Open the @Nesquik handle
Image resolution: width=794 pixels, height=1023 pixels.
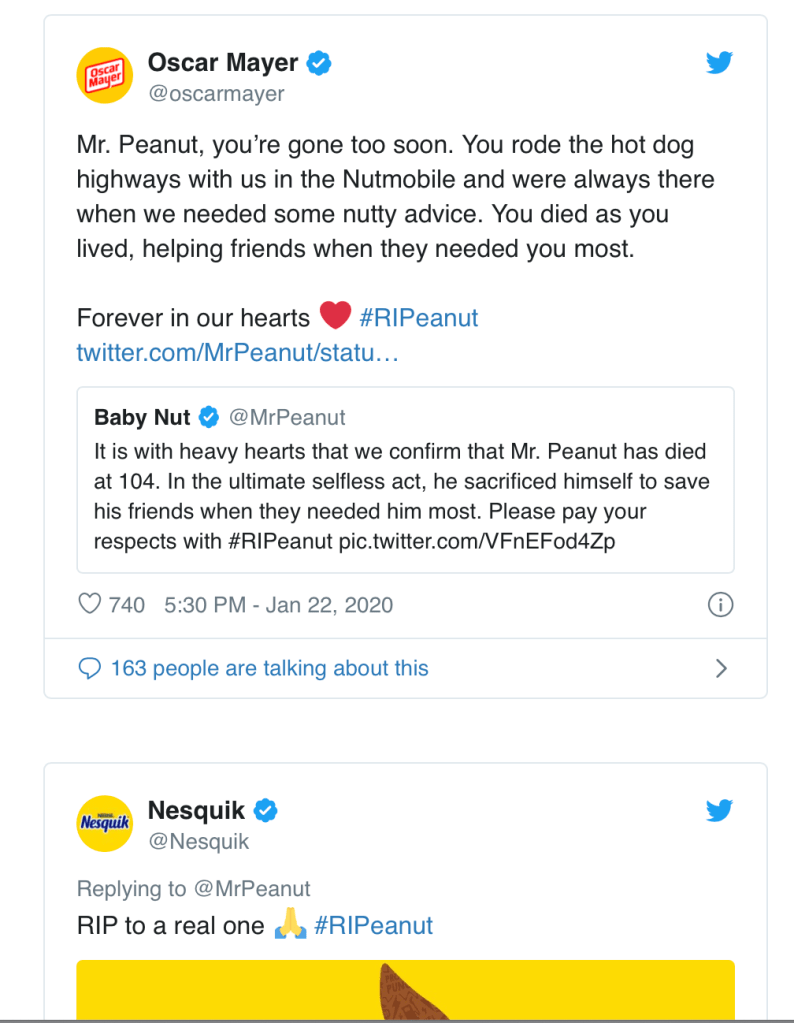coord(198,841)
